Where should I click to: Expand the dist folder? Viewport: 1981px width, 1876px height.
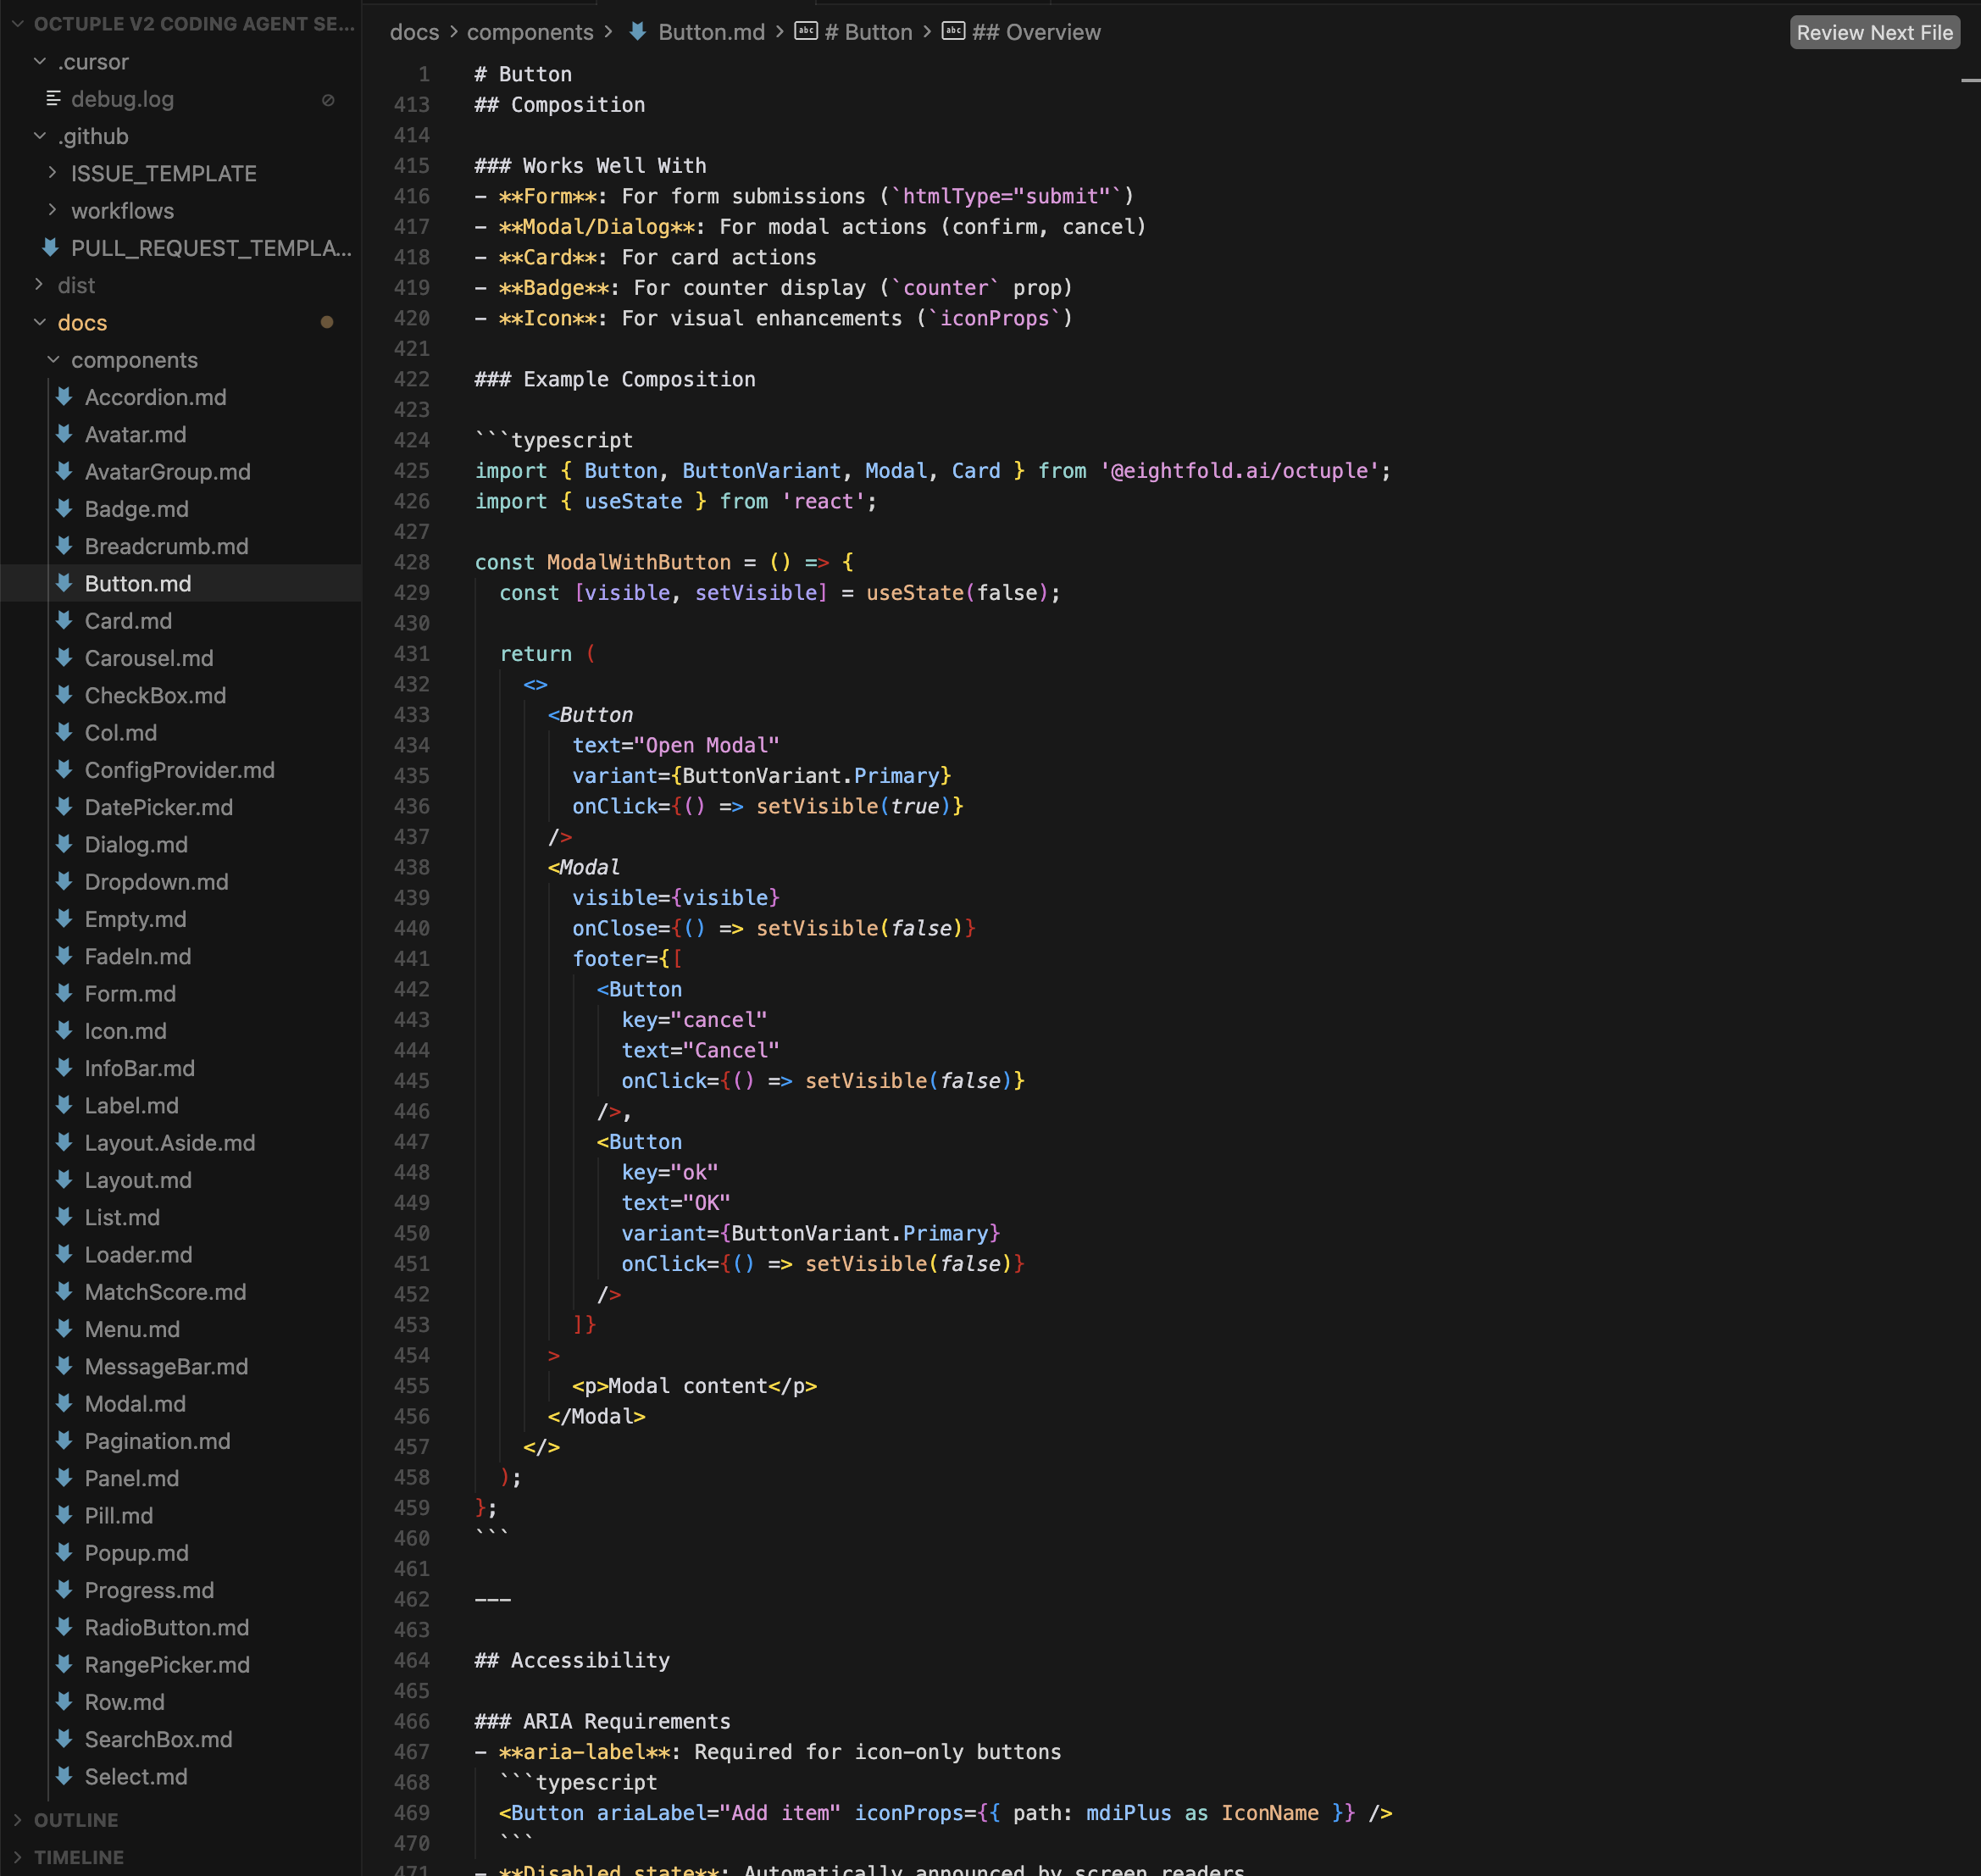point(40,285)
